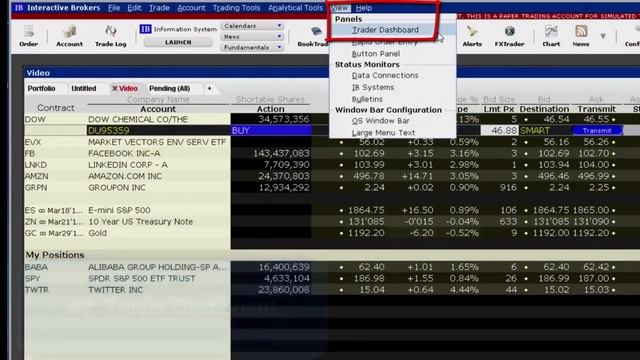The height and width of the screenshot is (360, 640).
Task: Click the Destination column header
Action: point(544,109)
